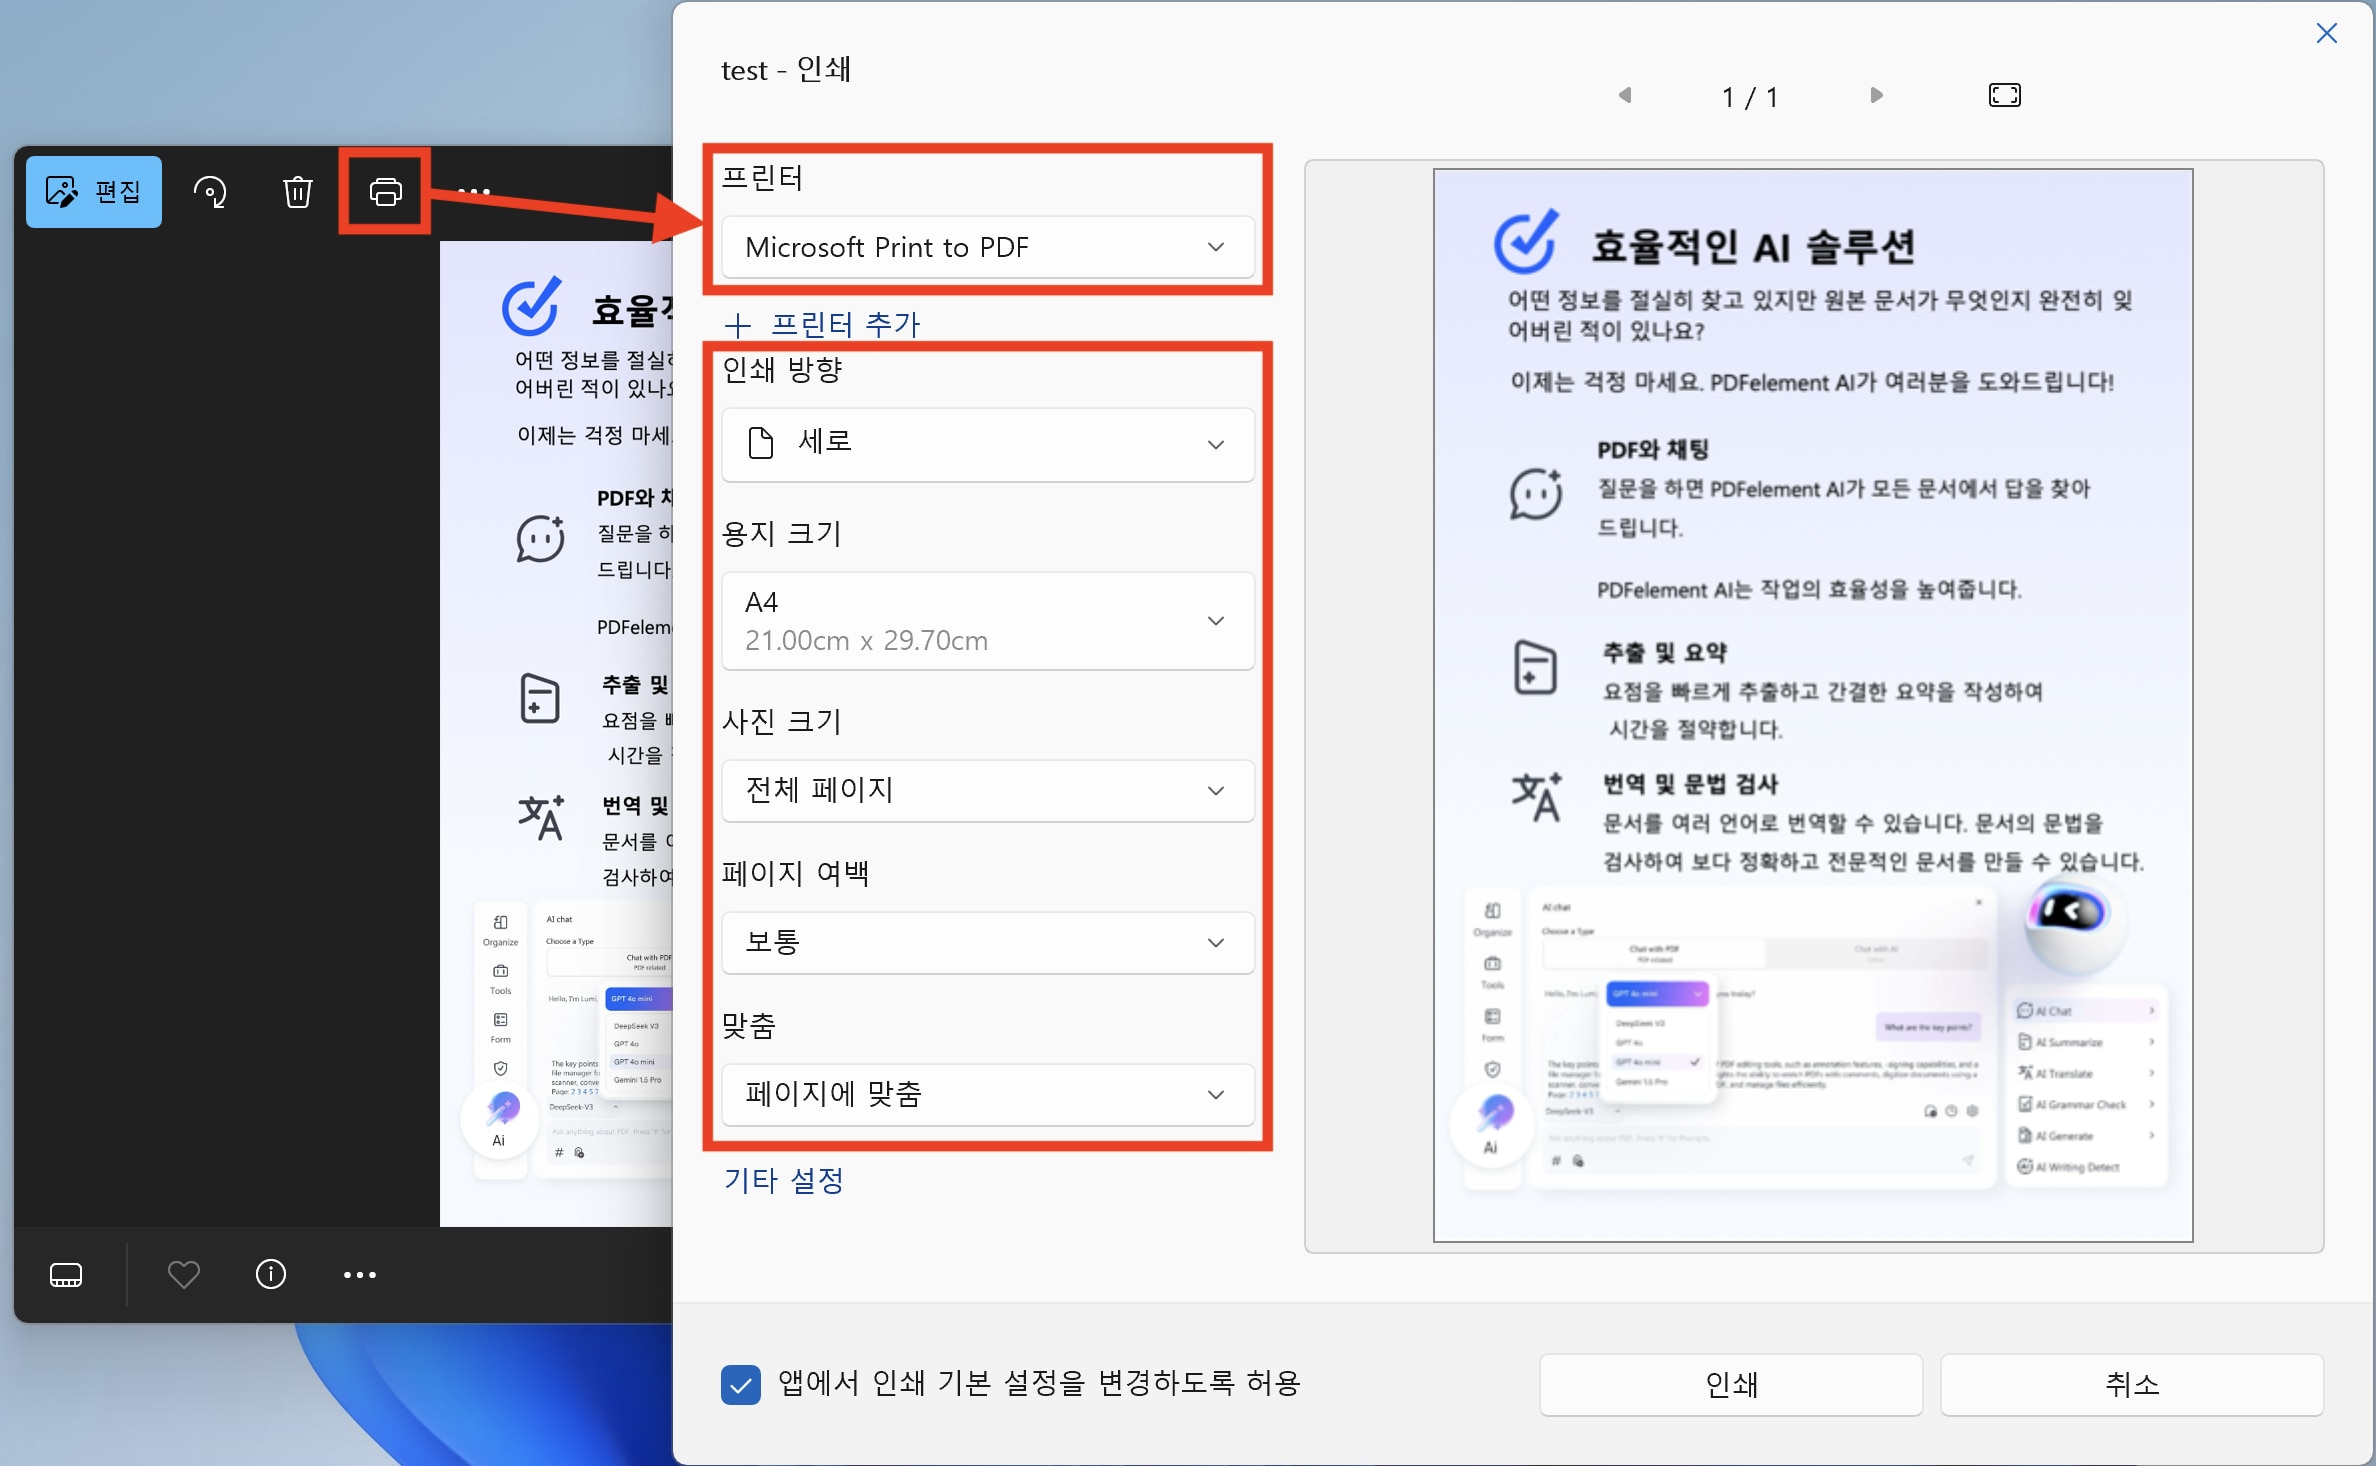Viewport: 2376px width, 1466px height.
Task: Expand the 전체 페이지 photo size dropdown
Action: click(x=987, y=790)
